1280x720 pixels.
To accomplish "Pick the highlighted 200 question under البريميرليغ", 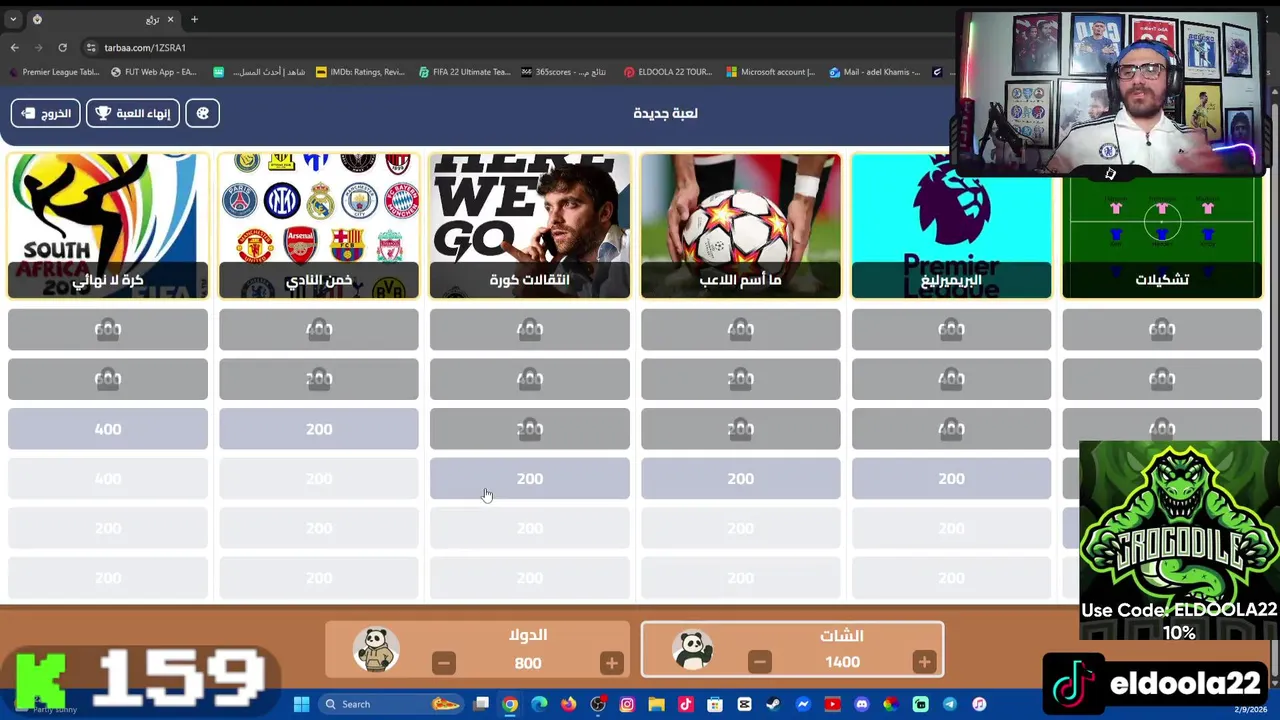I will (952, 479).
